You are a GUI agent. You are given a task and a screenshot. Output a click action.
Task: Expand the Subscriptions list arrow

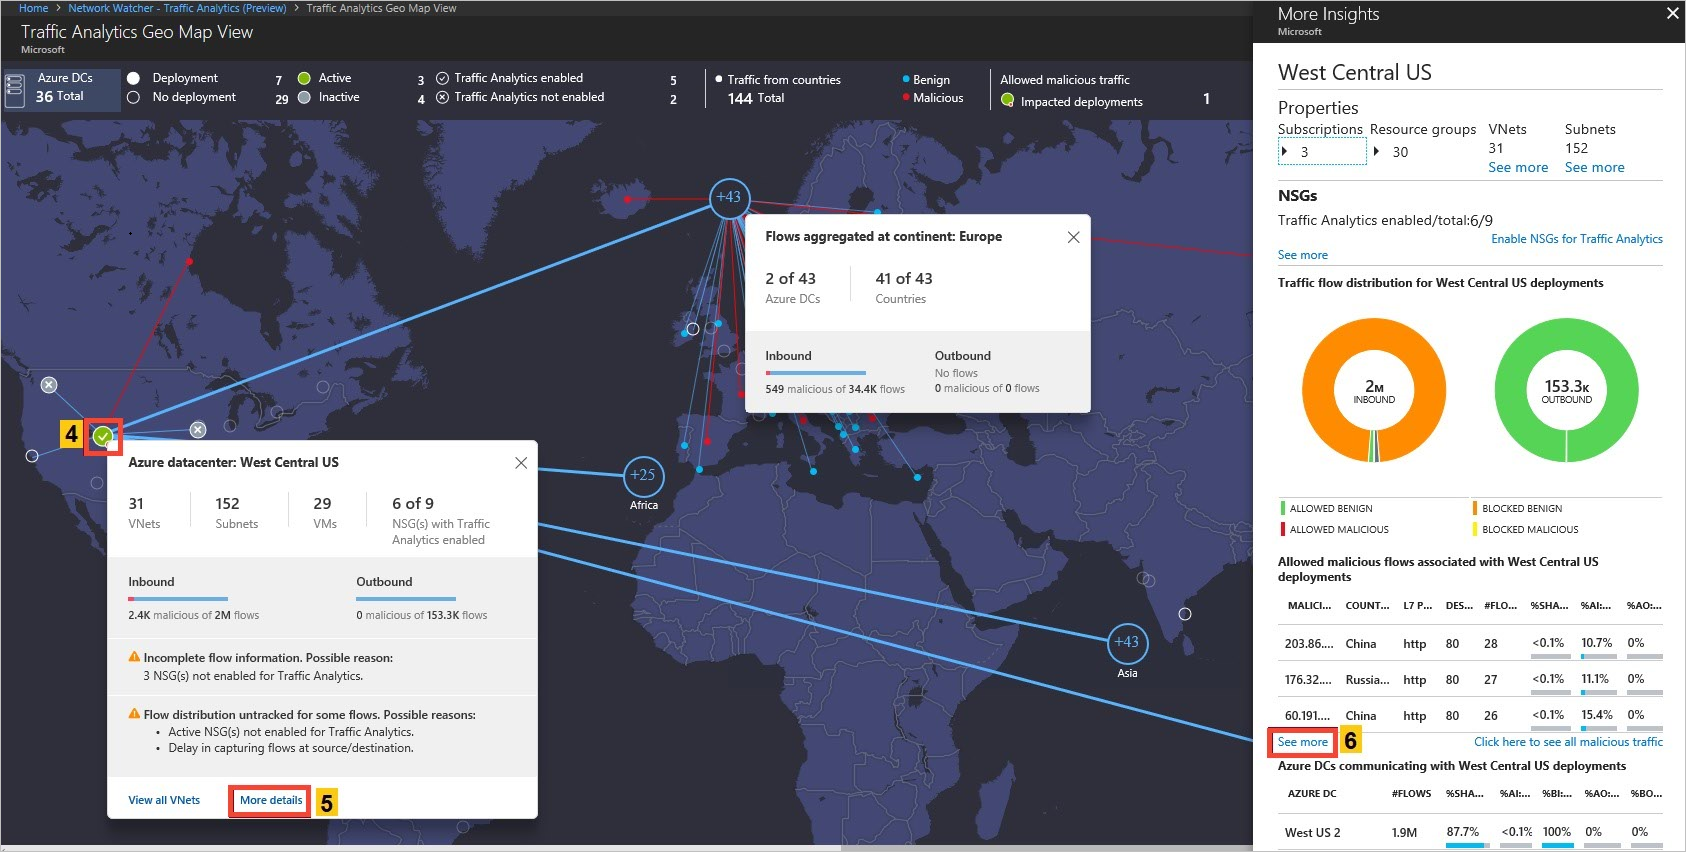1285,151
